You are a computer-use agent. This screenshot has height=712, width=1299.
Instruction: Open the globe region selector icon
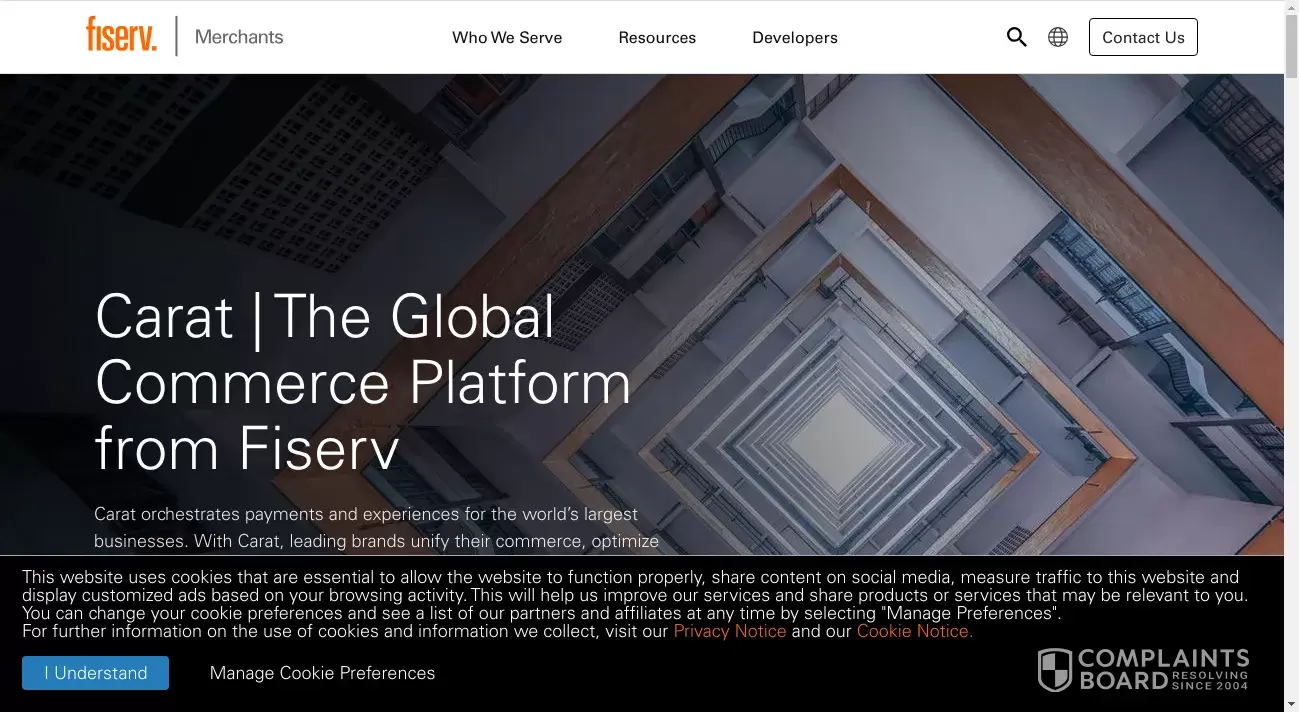[1058, 37]
